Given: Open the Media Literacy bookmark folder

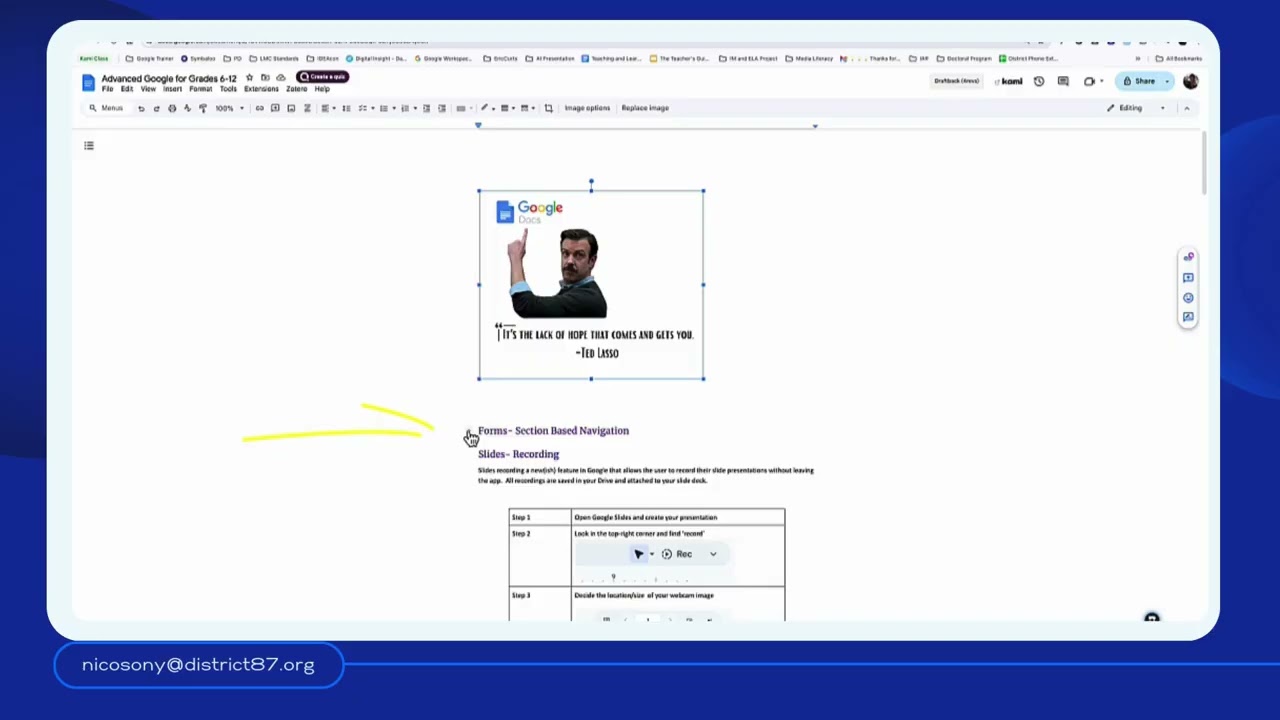Looking at the screenshot, I should 810,59.
